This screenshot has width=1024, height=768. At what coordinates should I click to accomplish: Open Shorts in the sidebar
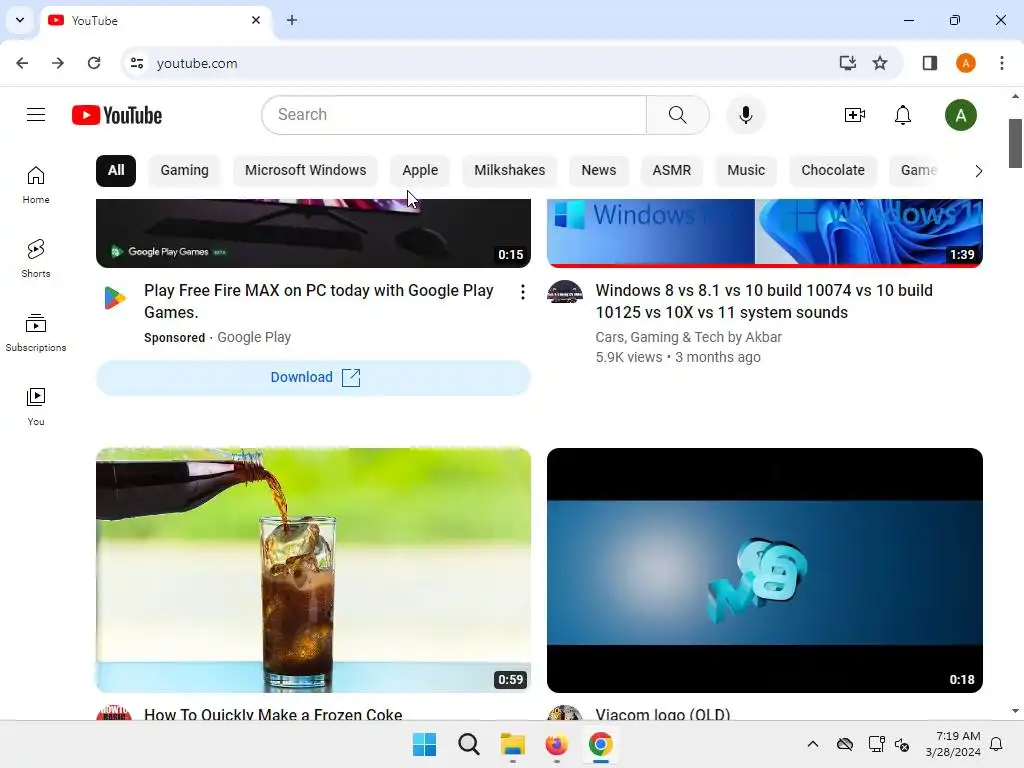(36, 259)
